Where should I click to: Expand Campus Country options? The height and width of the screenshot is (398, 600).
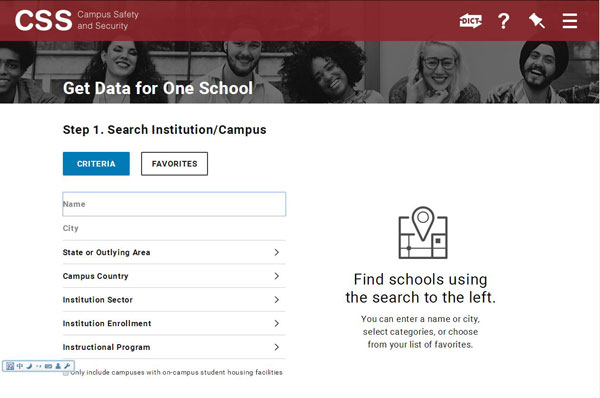pos(174,276)
